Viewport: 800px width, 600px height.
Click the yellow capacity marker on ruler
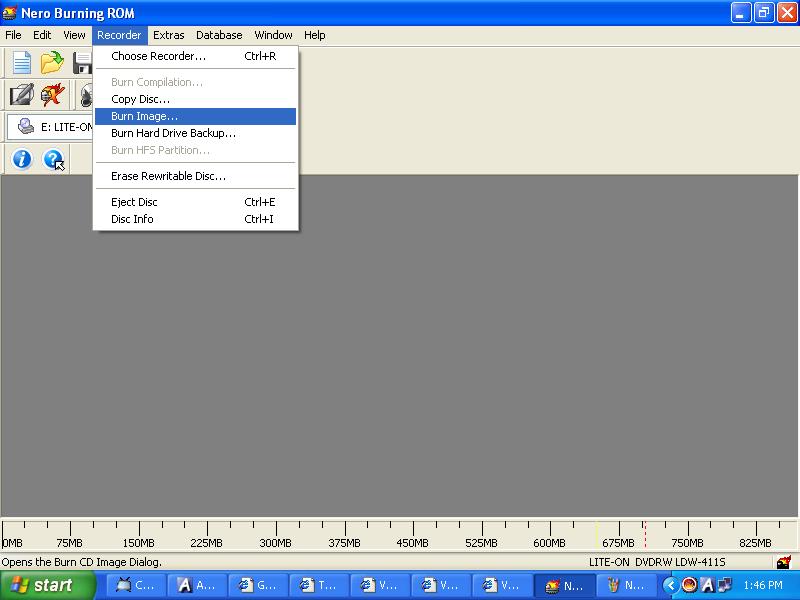(x=596, y=534)
